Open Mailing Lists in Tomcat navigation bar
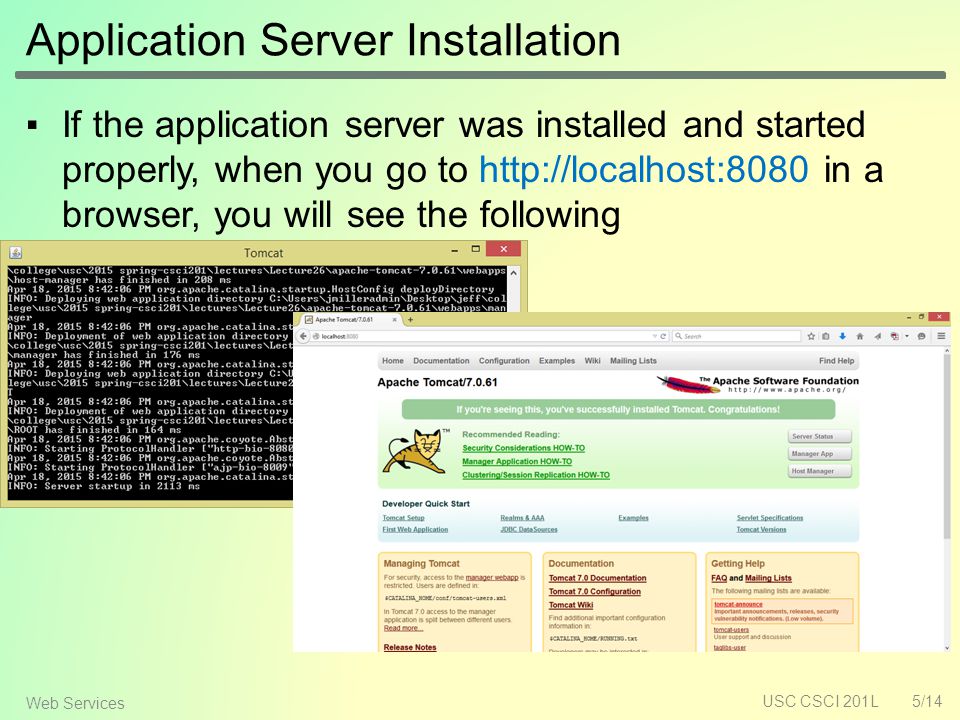The width and height of the screenshot is (960, 720). click(x=633, y=361)
